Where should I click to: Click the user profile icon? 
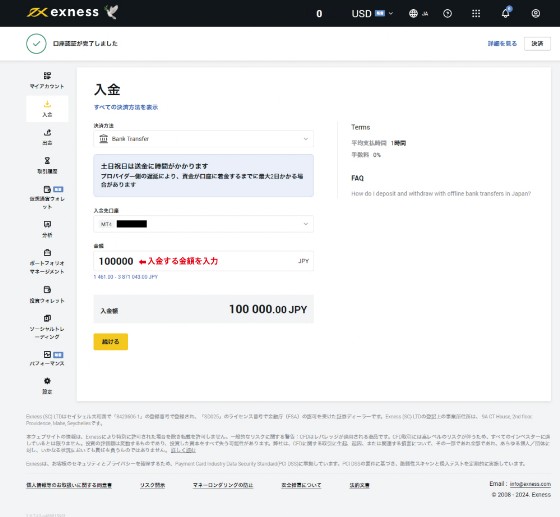(x=535, y=14)
